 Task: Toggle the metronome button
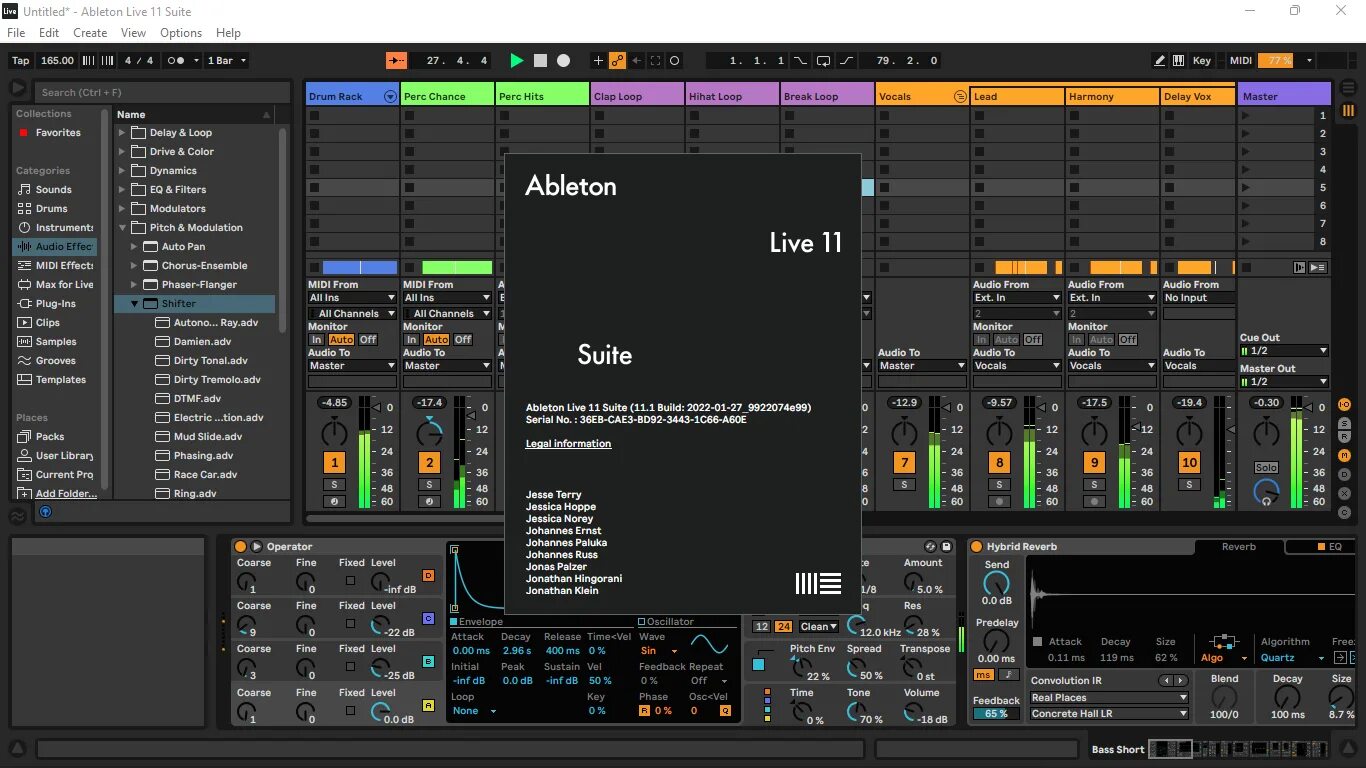[176, 61]
